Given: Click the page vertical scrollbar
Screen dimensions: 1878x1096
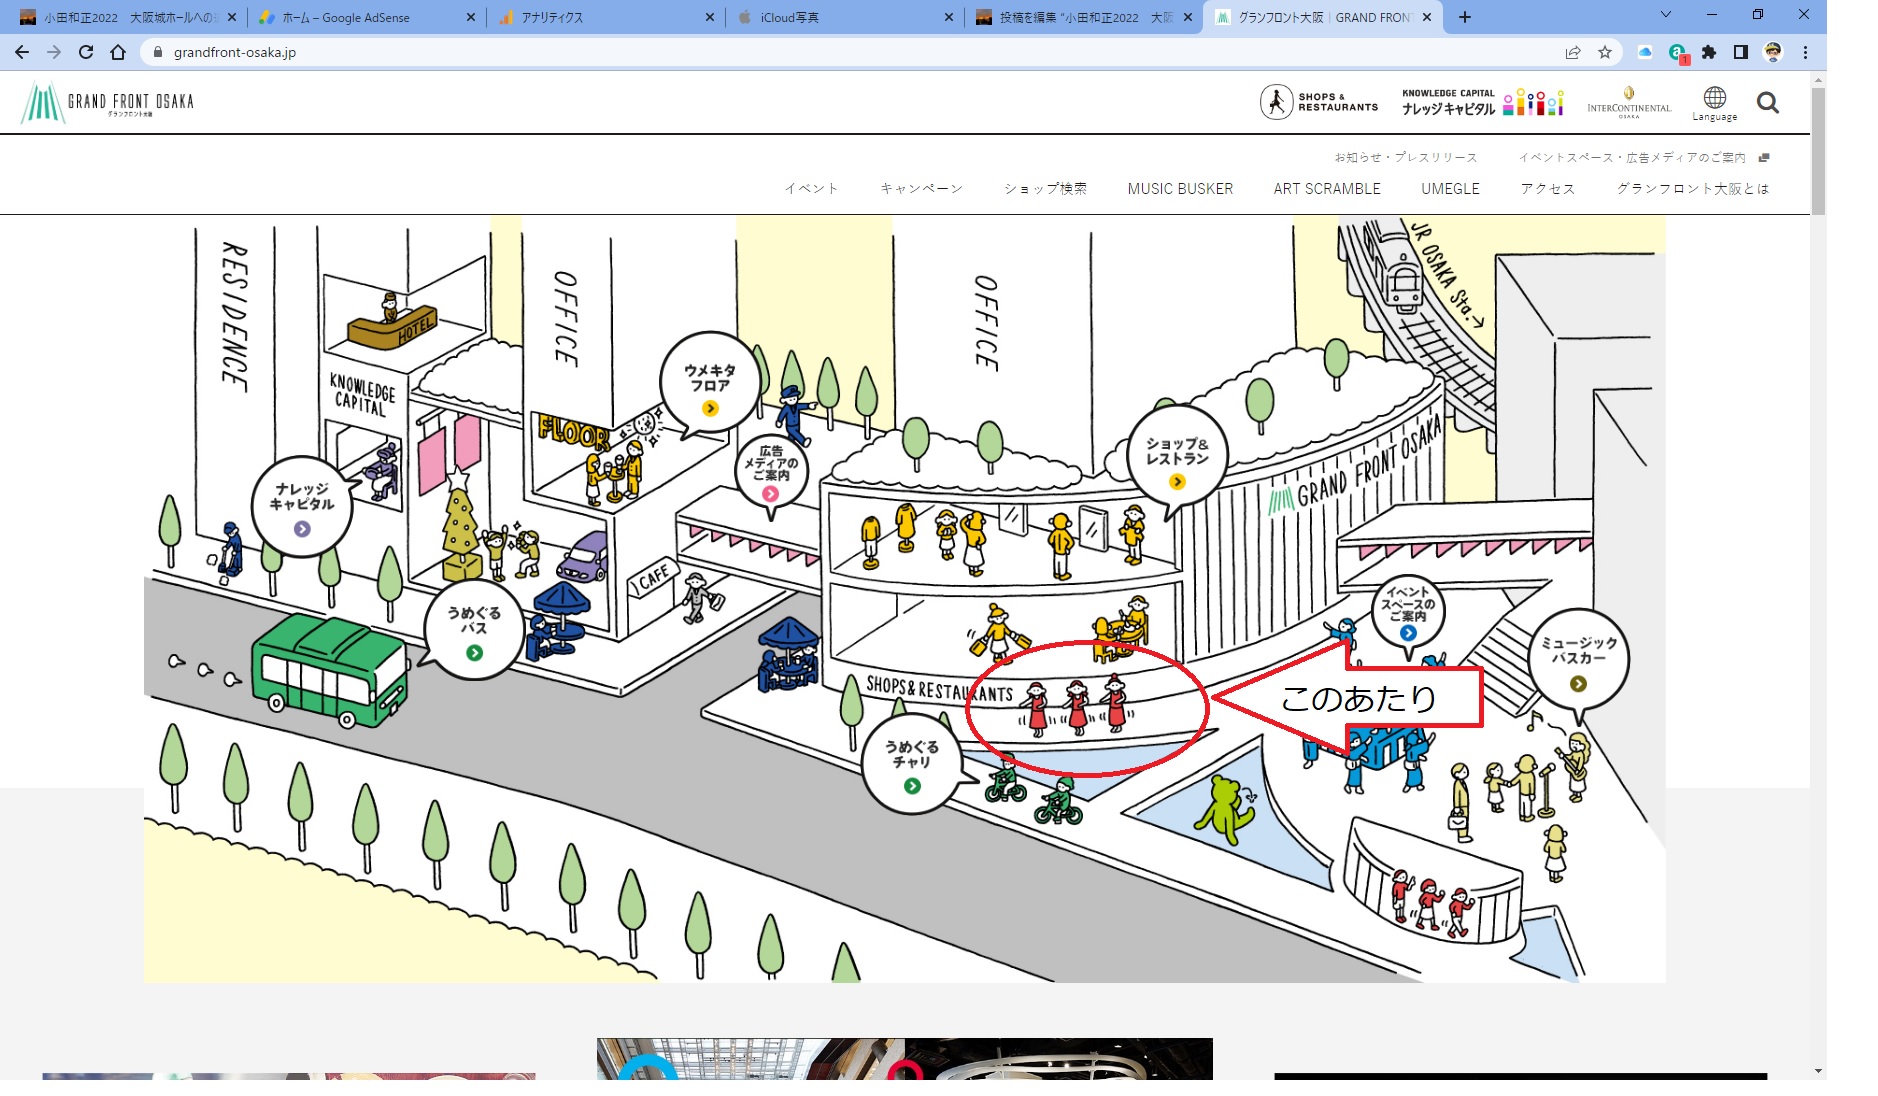Looking at the screenshot, I should (1818, 150).
